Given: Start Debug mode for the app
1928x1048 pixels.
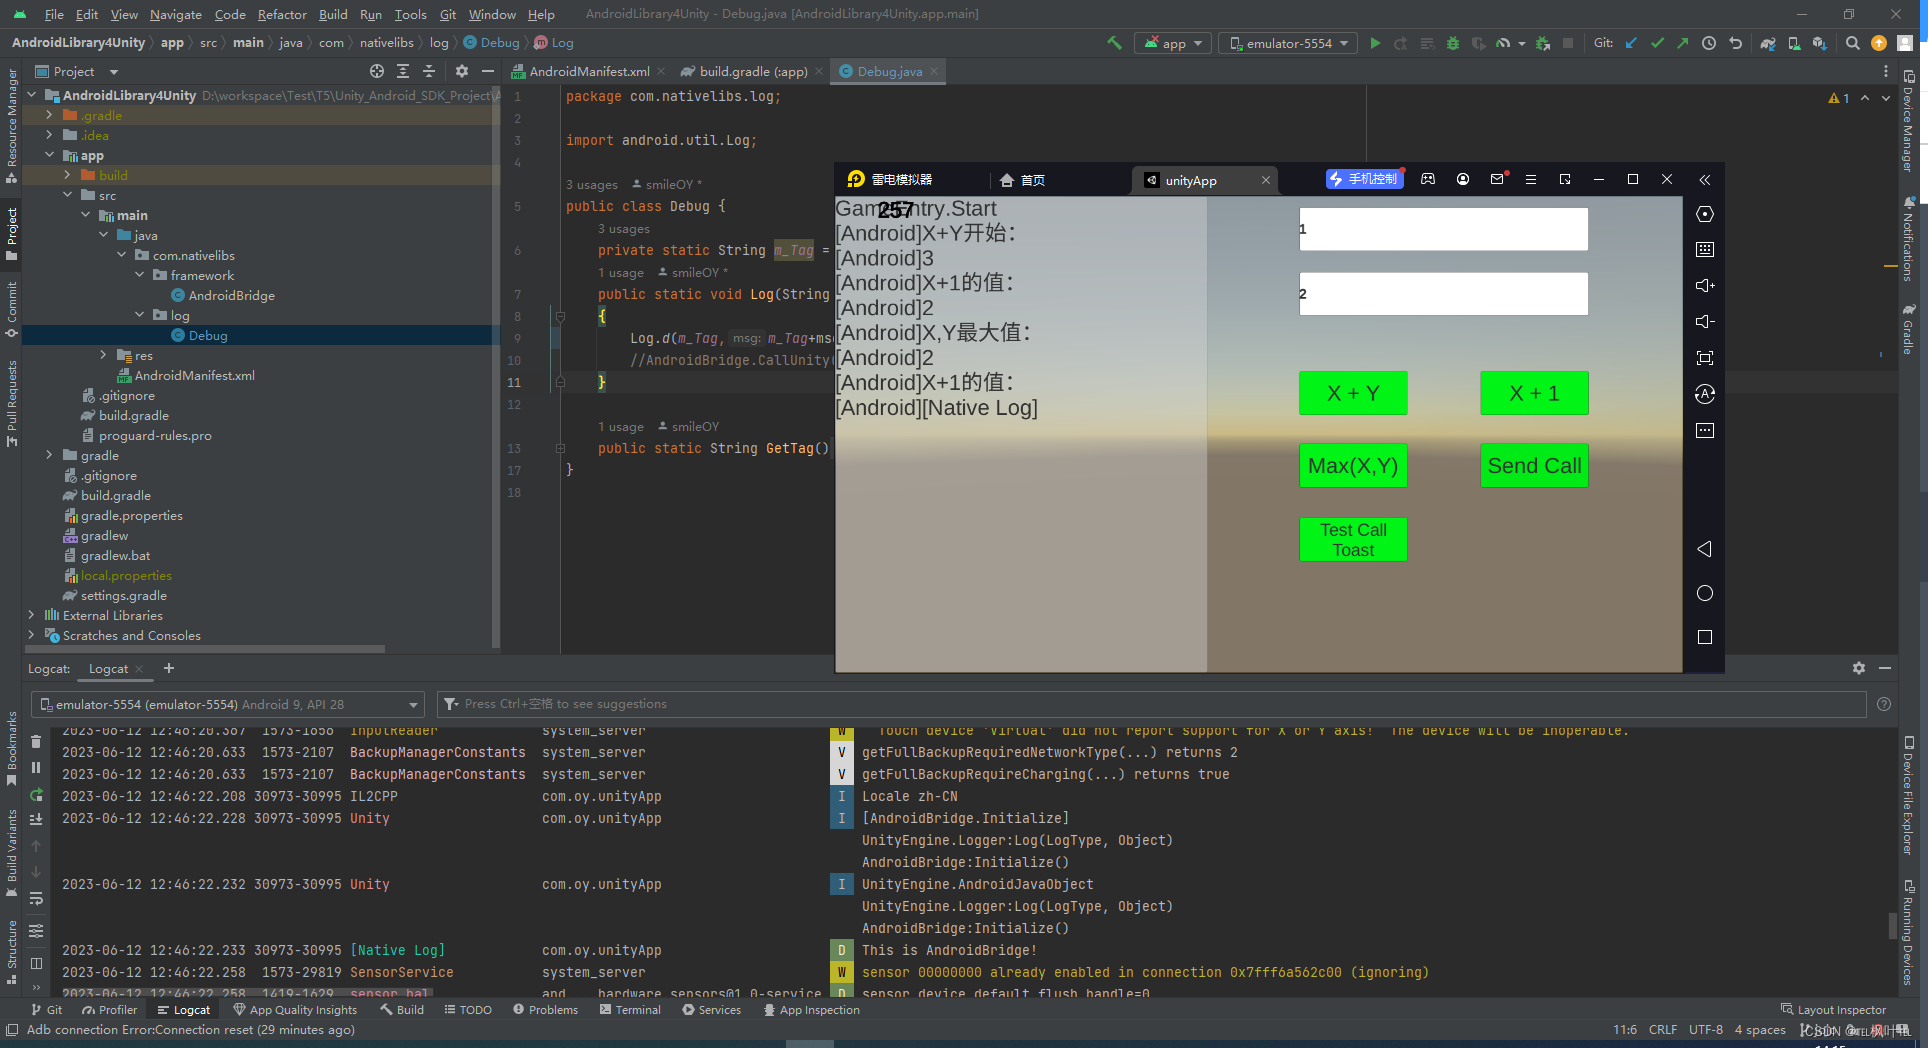Looking at the screenshot, I should (1452, 43).
